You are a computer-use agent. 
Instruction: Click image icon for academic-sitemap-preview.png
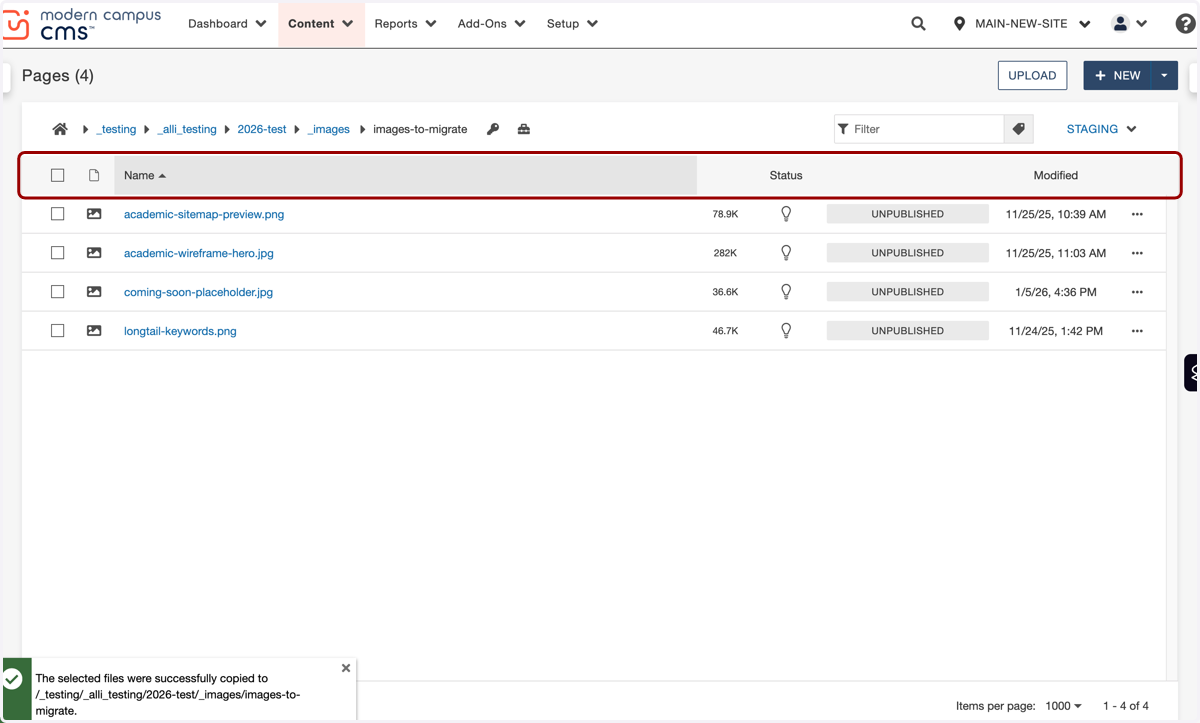pos(94,214)
